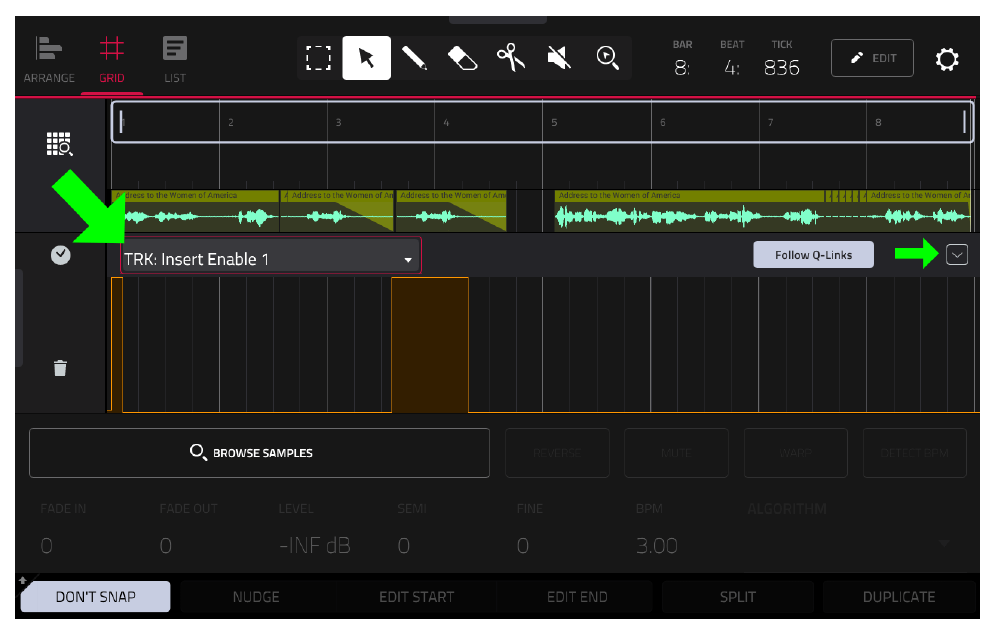Click the dimmed Mute button
Viewport: 996px width, 636px height.
pos(676,453)
